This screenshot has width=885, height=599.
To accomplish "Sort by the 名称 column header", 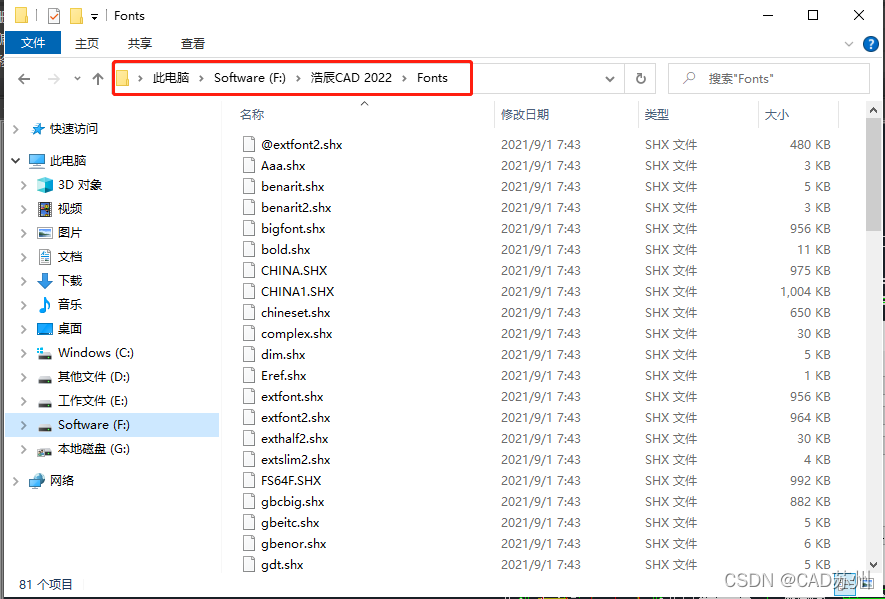I will click(252, 115).
